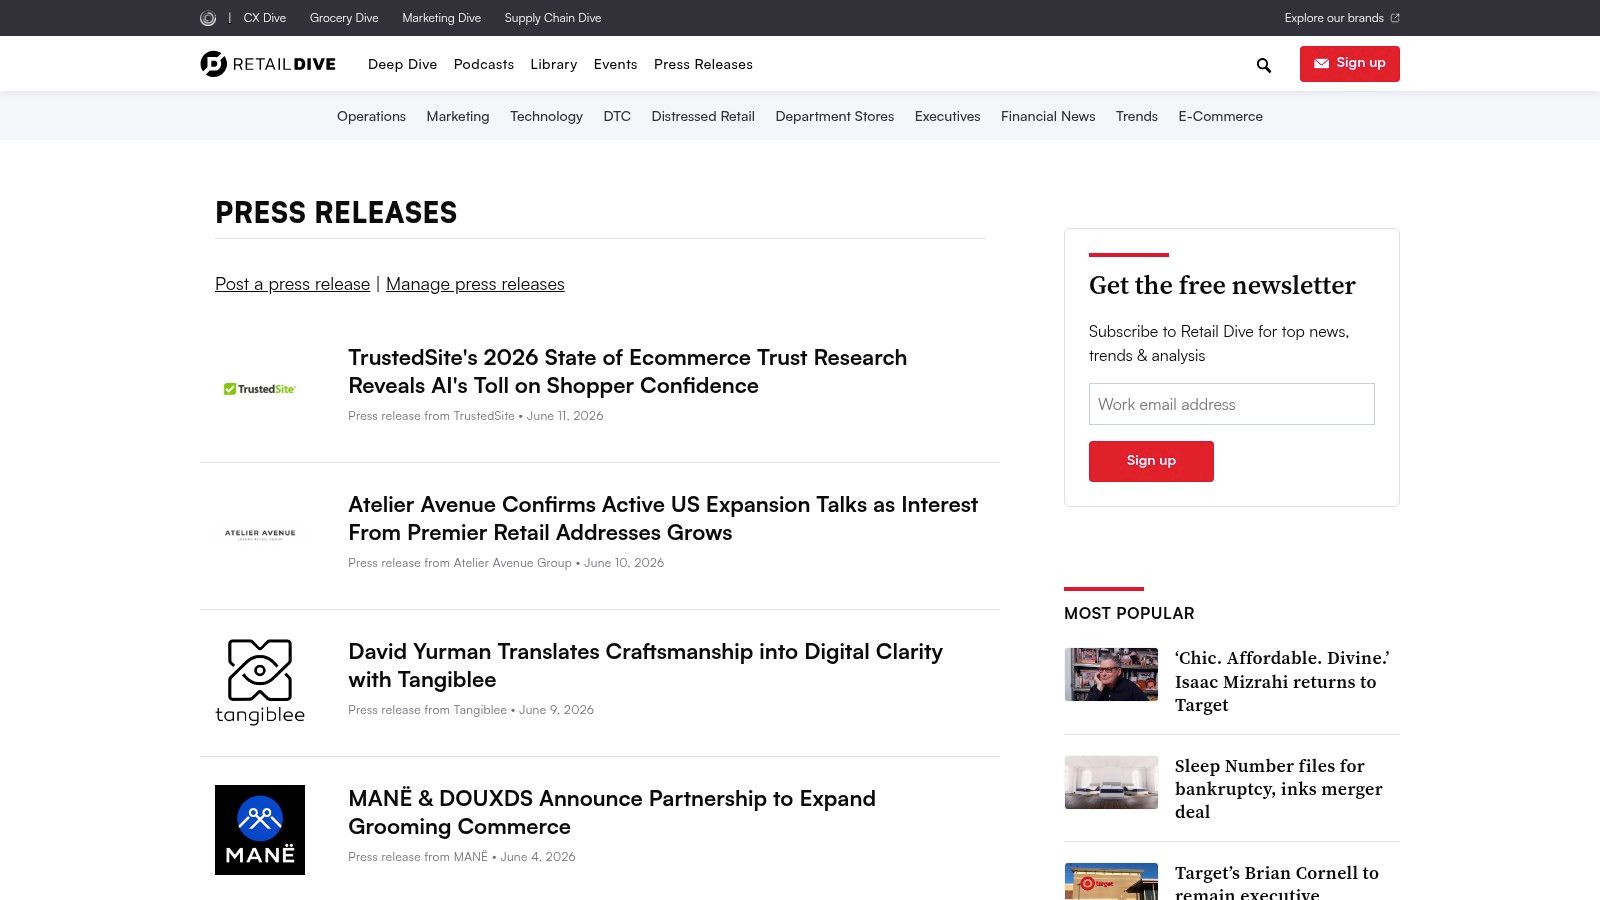Go to CX Dive site
Image resolution: width=1600 pixels, height=900 pixels.
(265, 18)
